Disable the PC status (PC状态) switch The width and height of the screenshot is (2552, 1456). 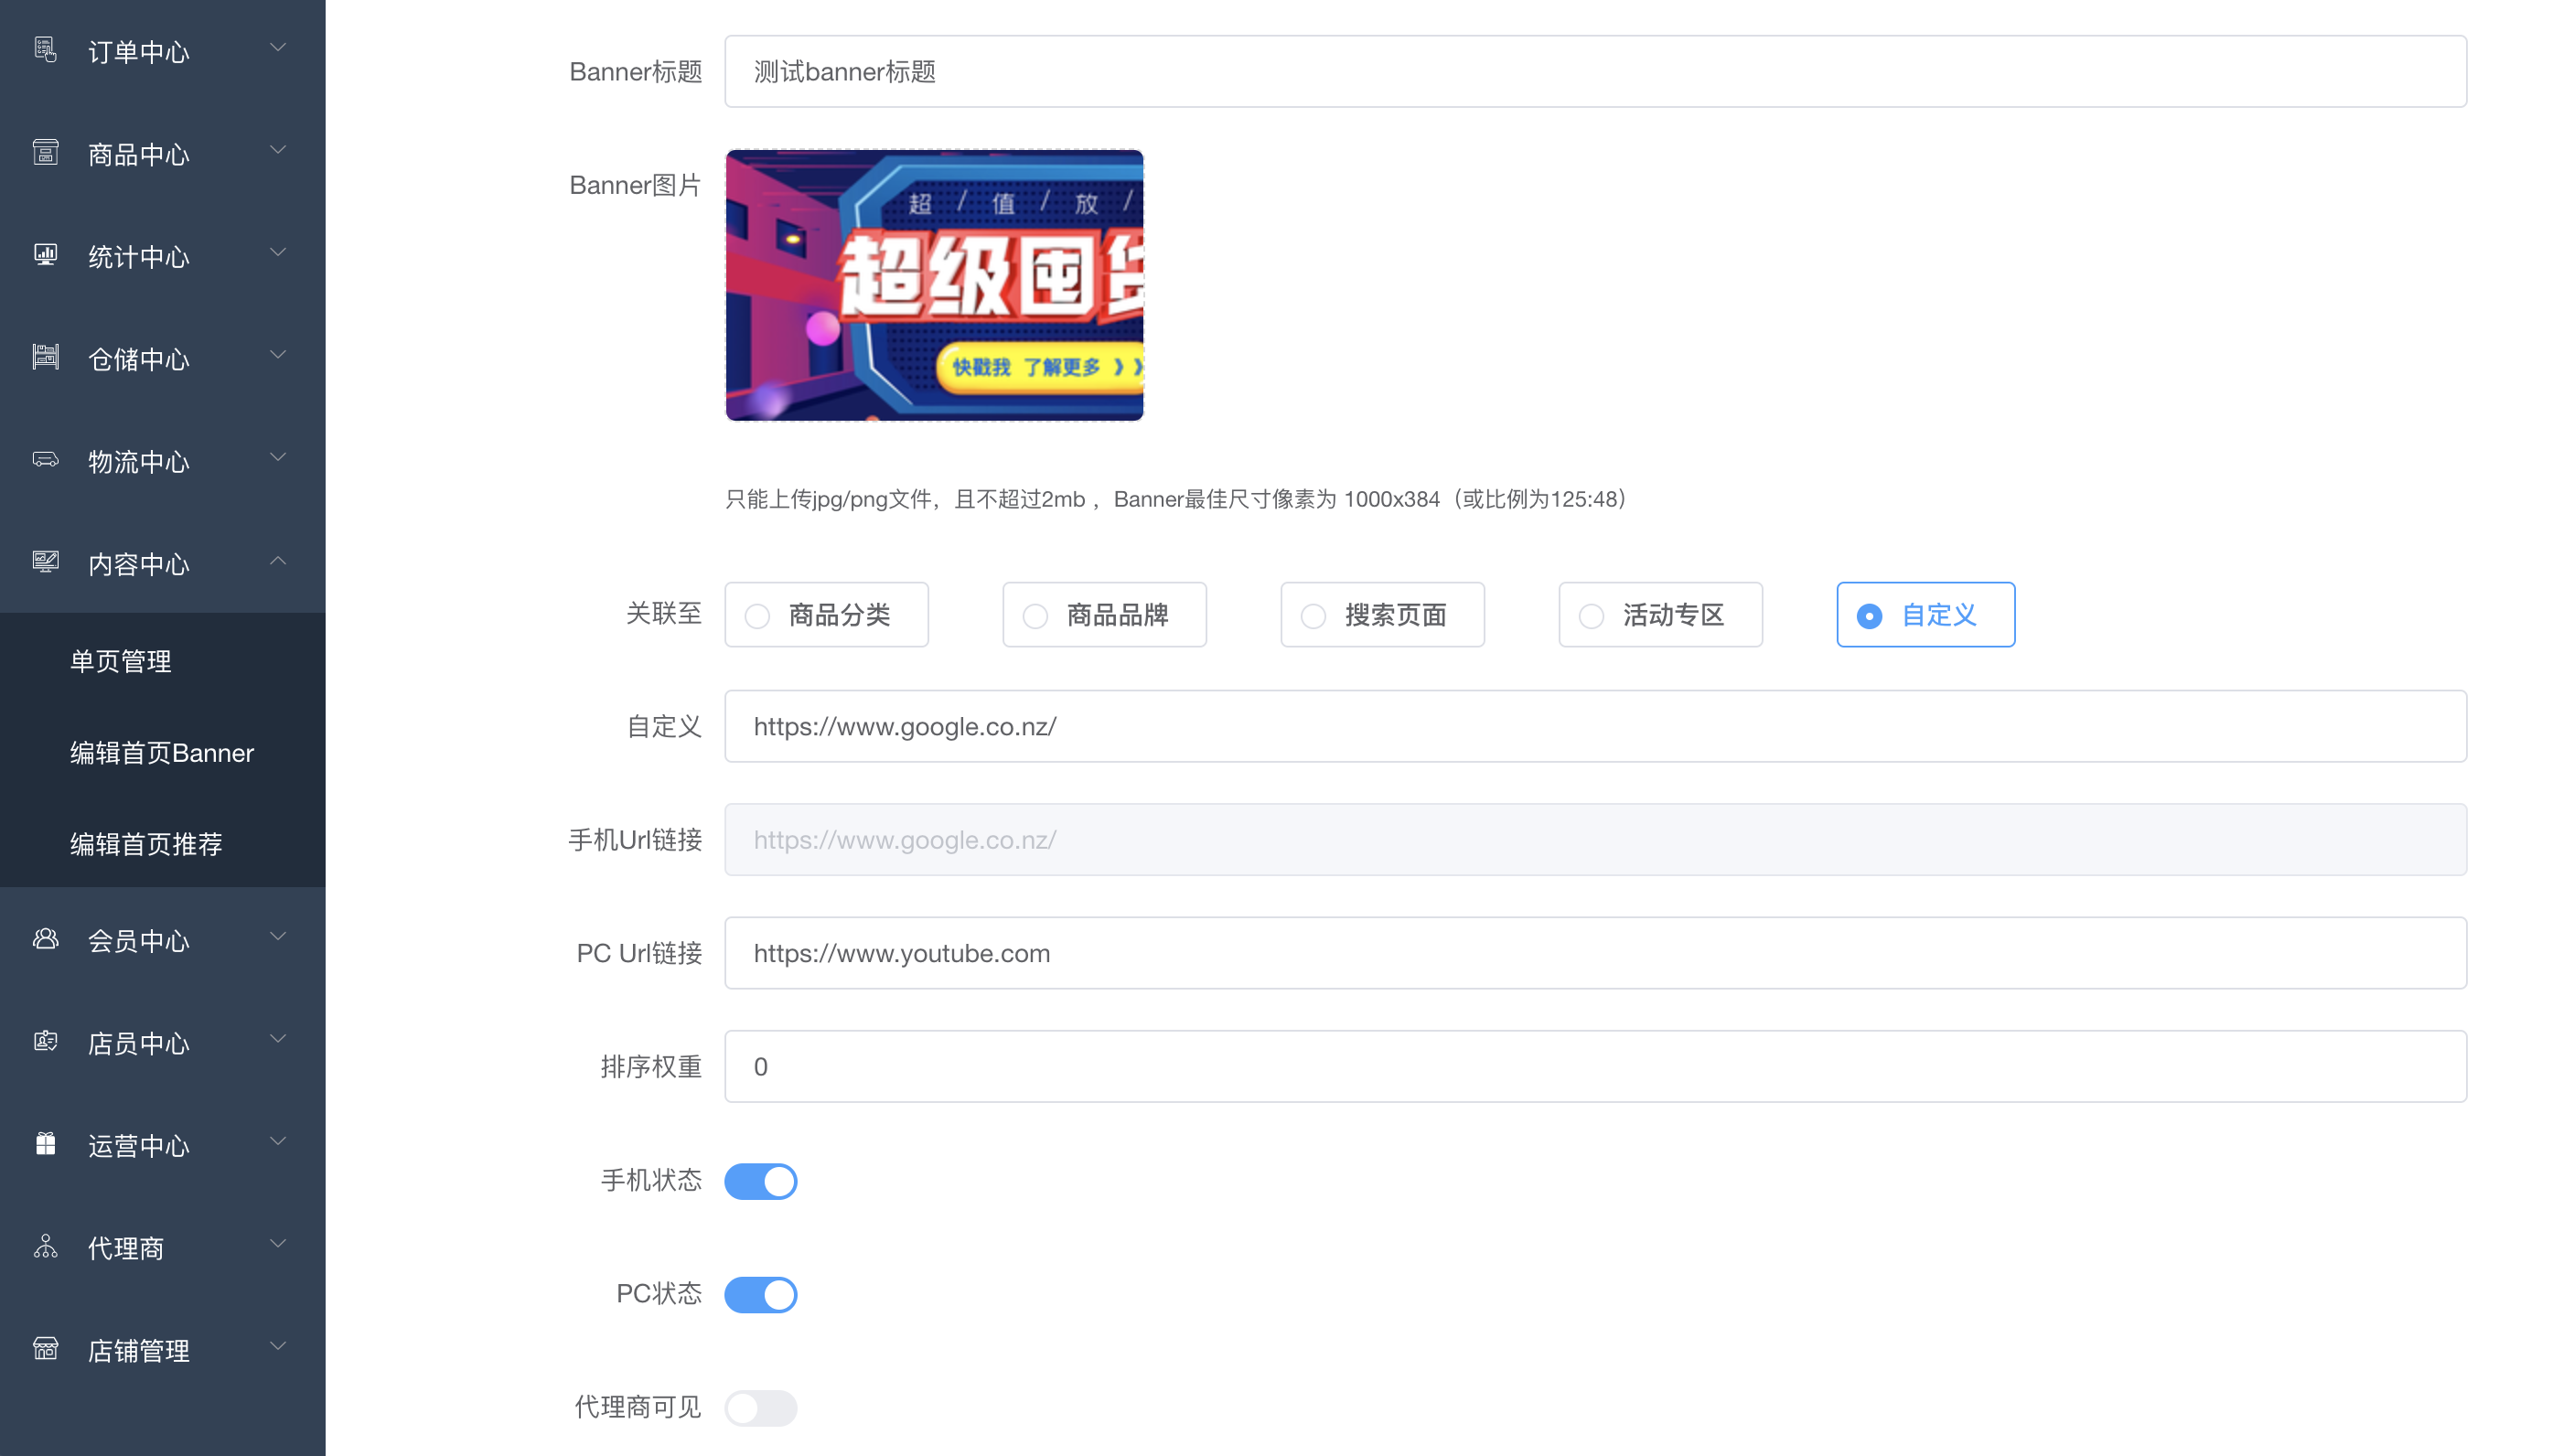point(760,1295)
